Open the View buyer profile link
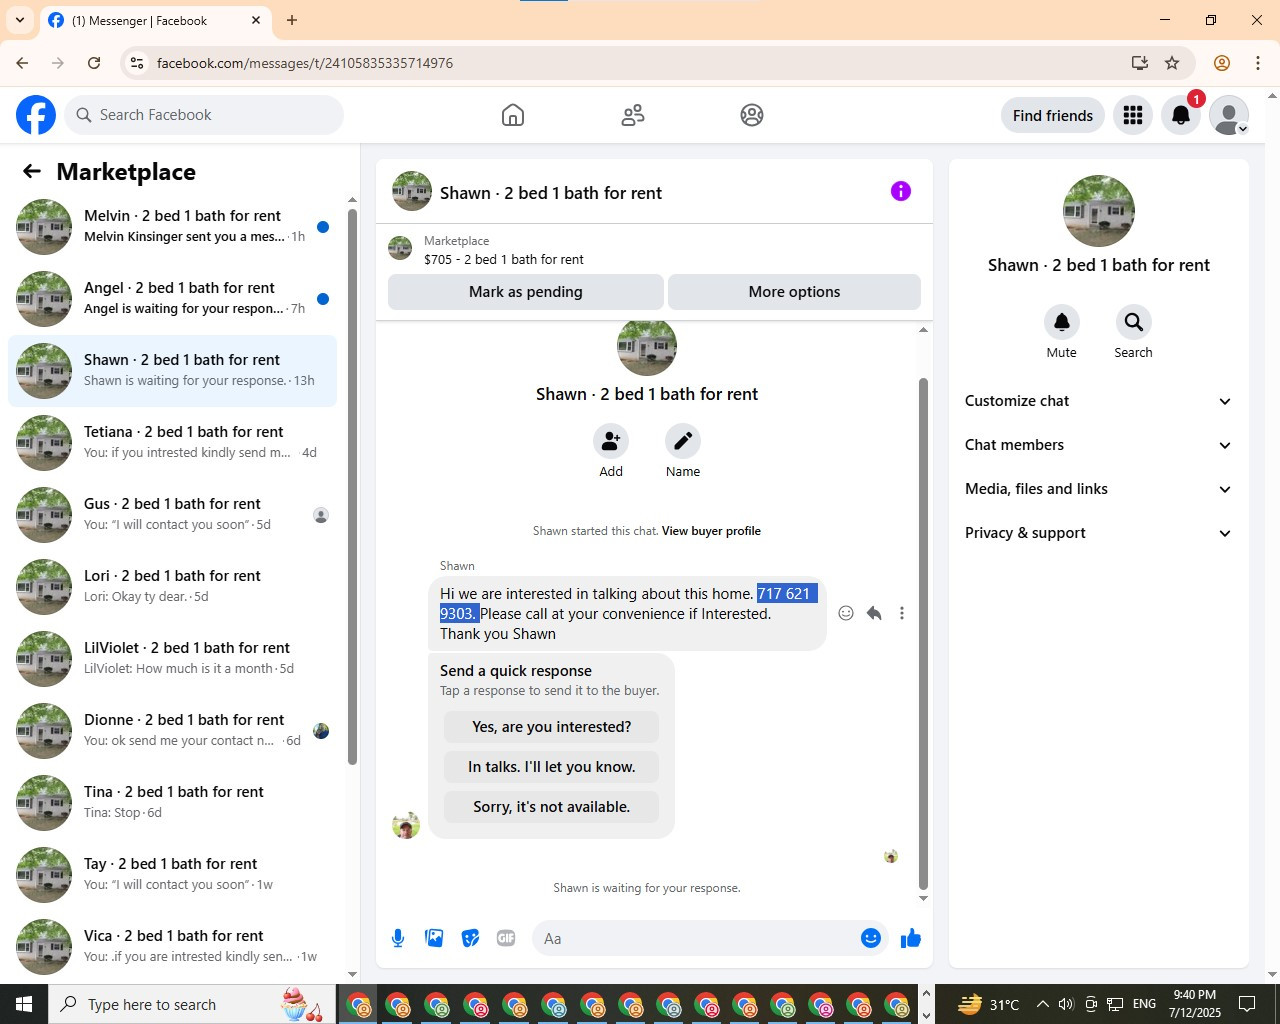This screenshot has height=1024, width=1280. pos(711,531)
